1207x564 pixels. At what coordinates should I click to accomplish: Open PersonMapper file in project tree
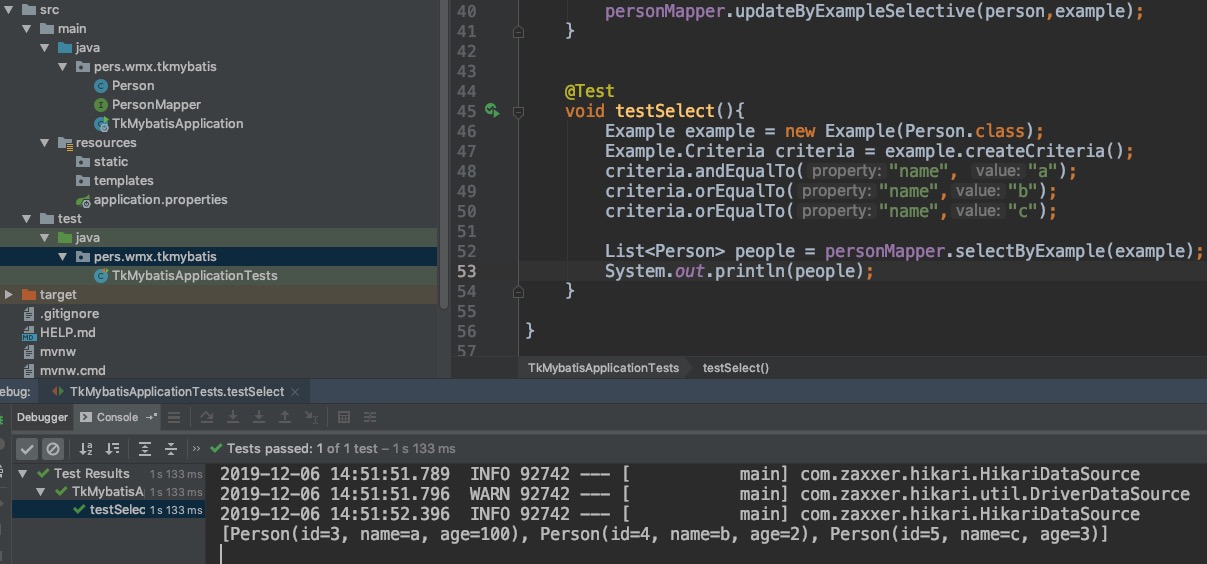[x=156, y=105]
